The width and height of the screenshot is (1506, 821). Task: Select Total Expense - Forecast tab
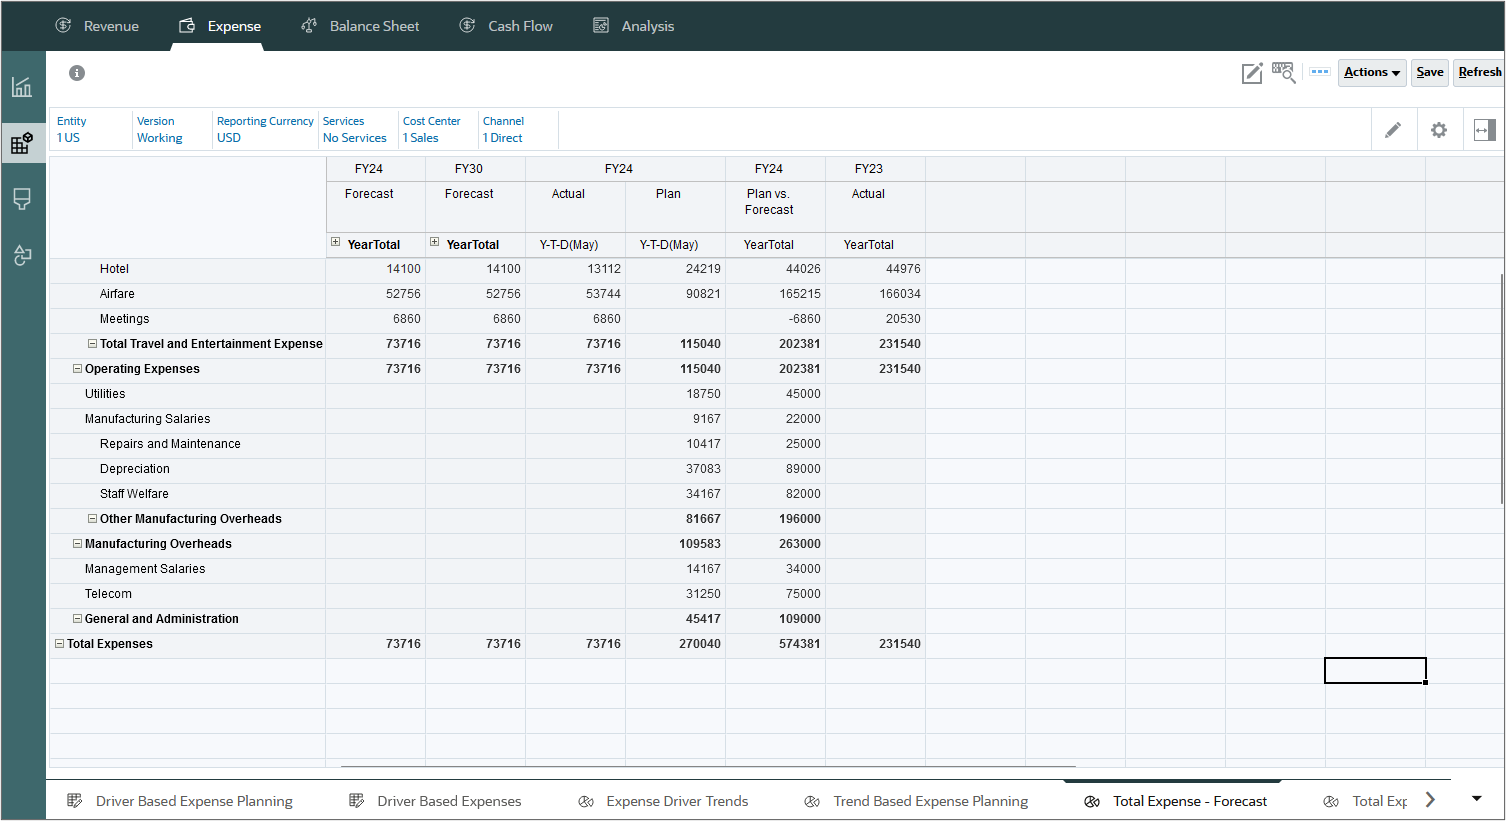click(1176, 801)
